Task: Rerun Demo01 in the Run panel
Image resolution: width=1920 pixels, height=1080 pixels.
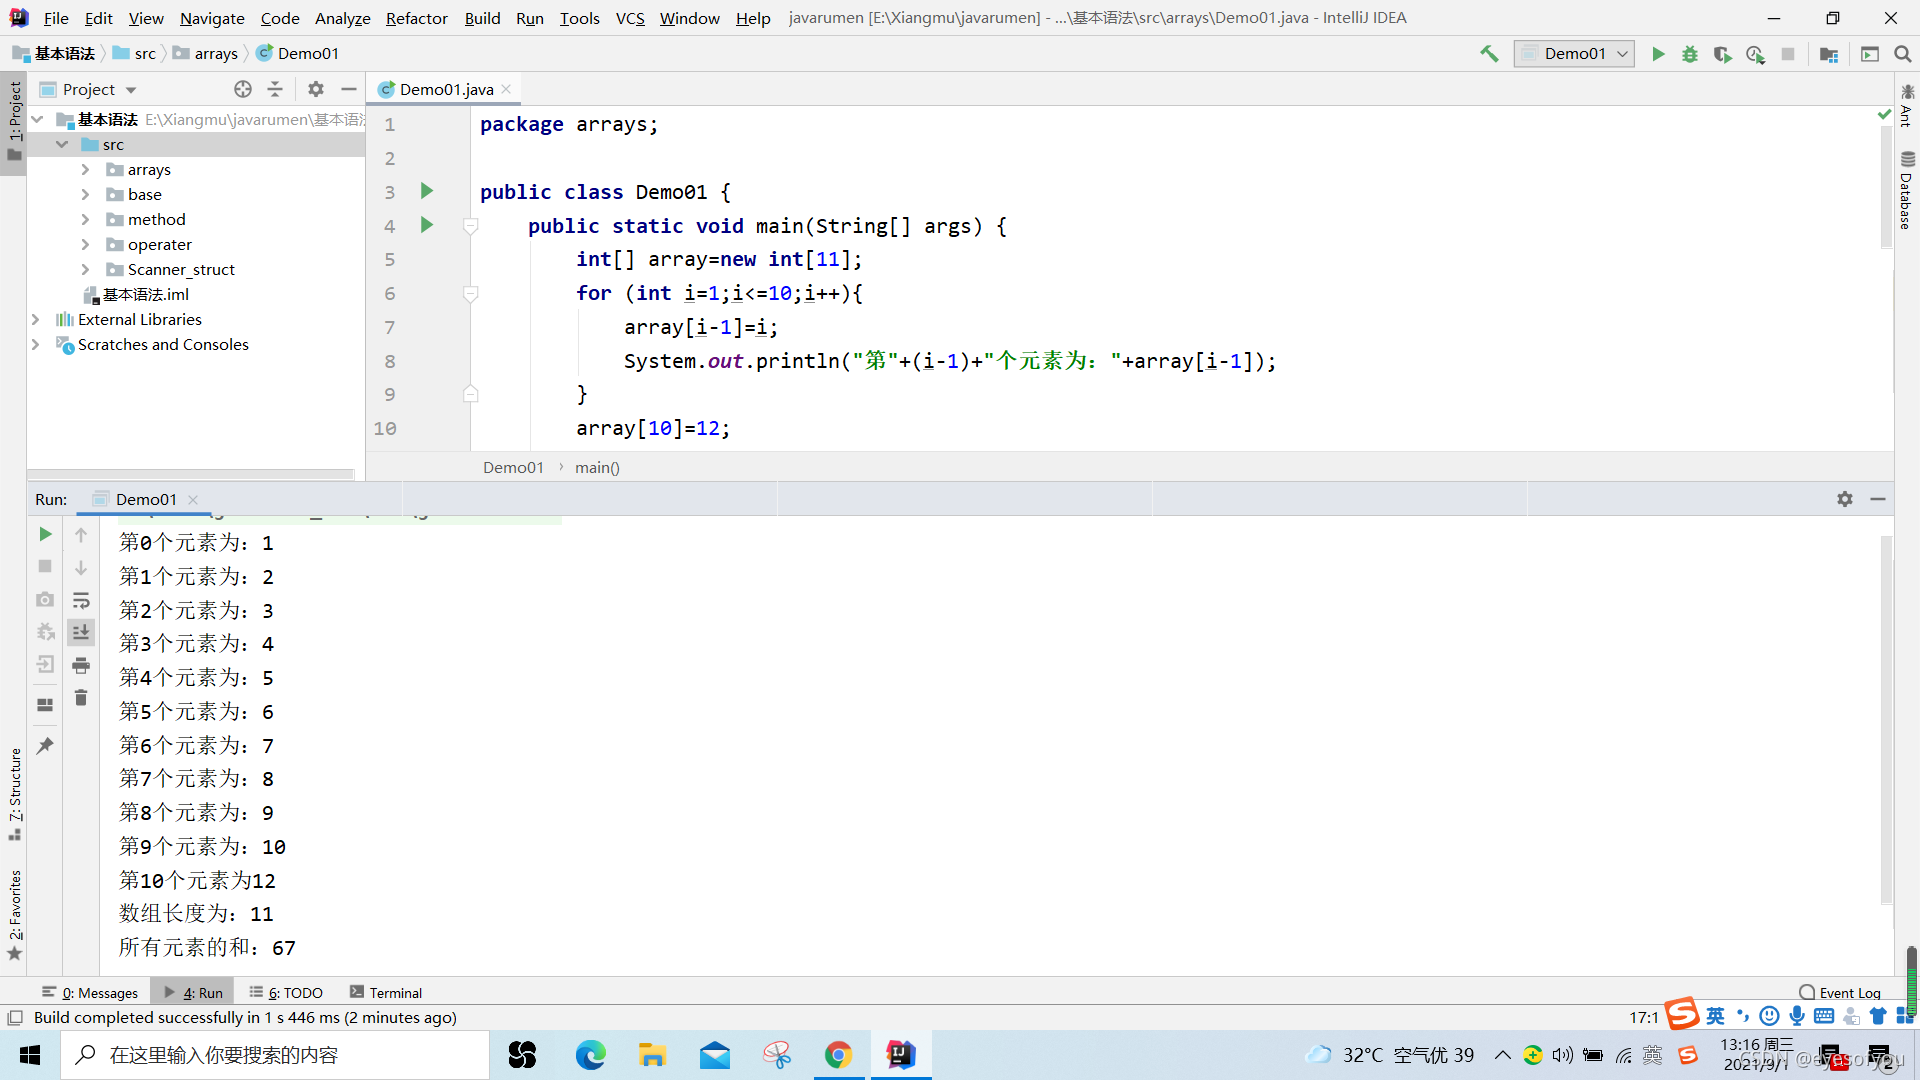Action: point(45,534)
